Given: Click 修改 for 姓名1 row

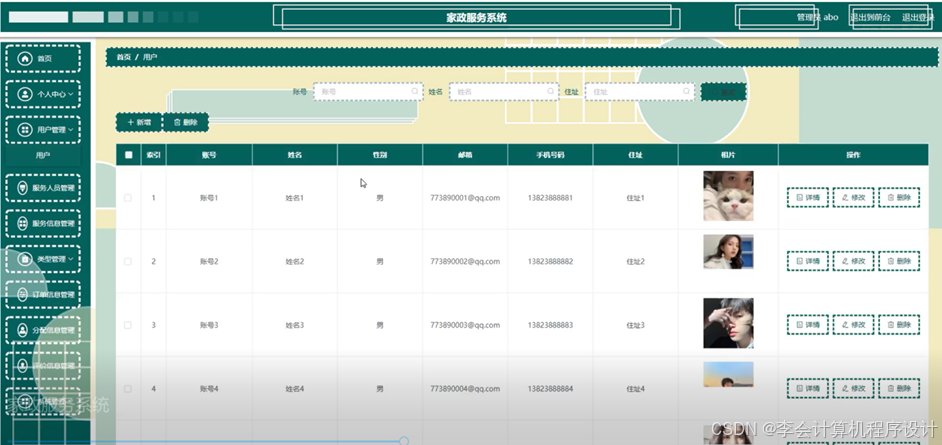Looking at the screenshot, I should tap(854, 198).
